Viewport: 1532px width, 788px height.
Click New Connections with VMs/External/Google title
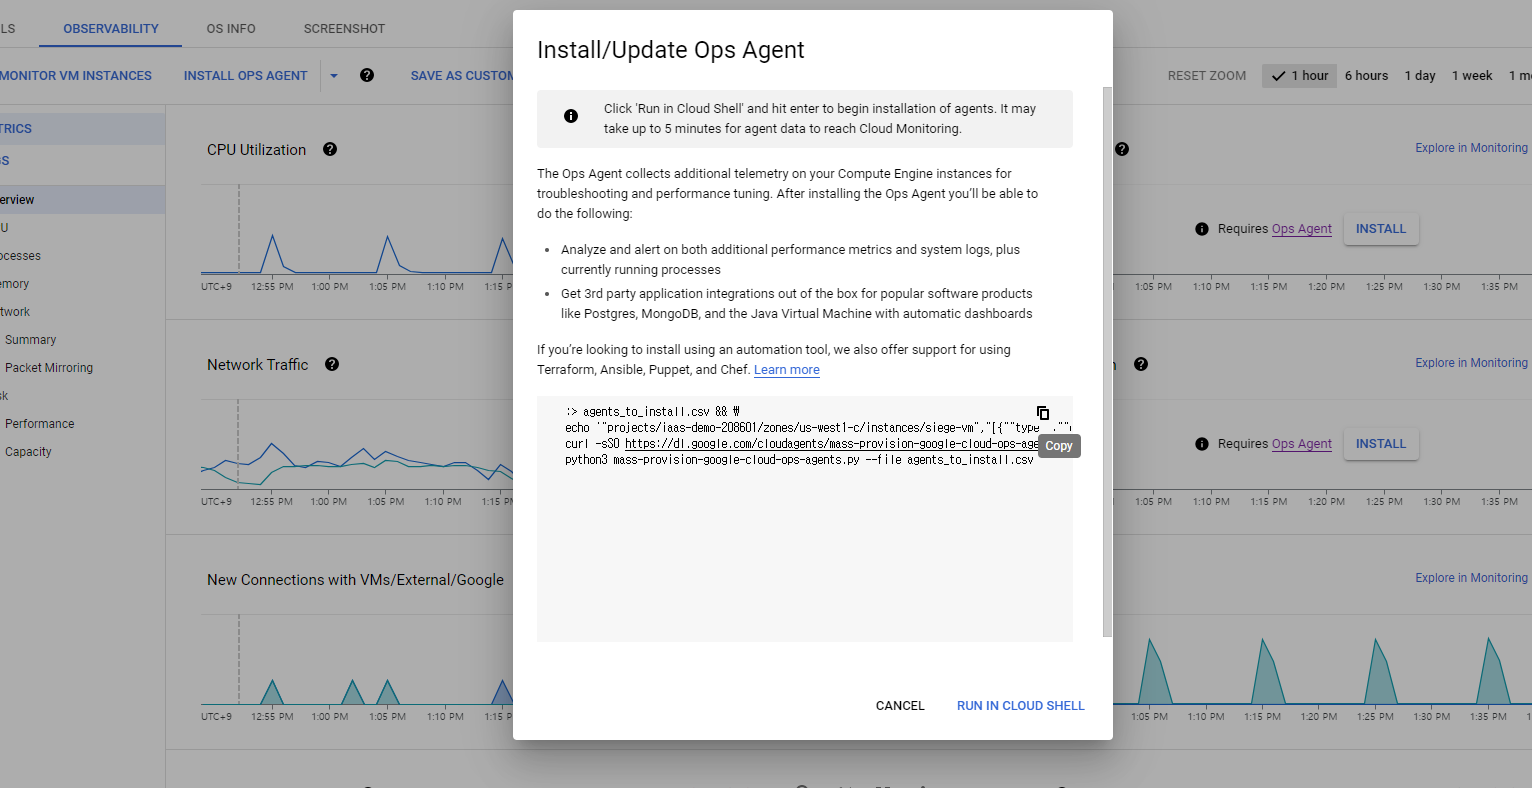click(356, 580)
